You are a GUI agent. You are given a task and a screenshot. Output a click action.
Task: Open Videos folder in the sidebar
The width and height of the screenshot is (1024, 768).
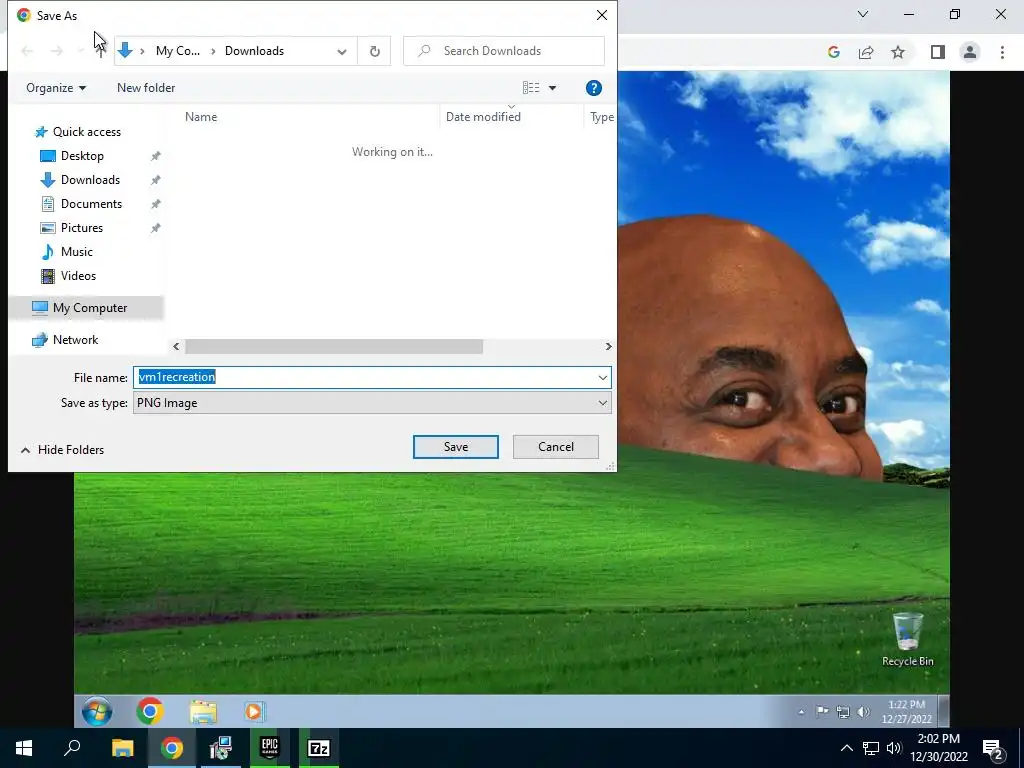point(78,276)
